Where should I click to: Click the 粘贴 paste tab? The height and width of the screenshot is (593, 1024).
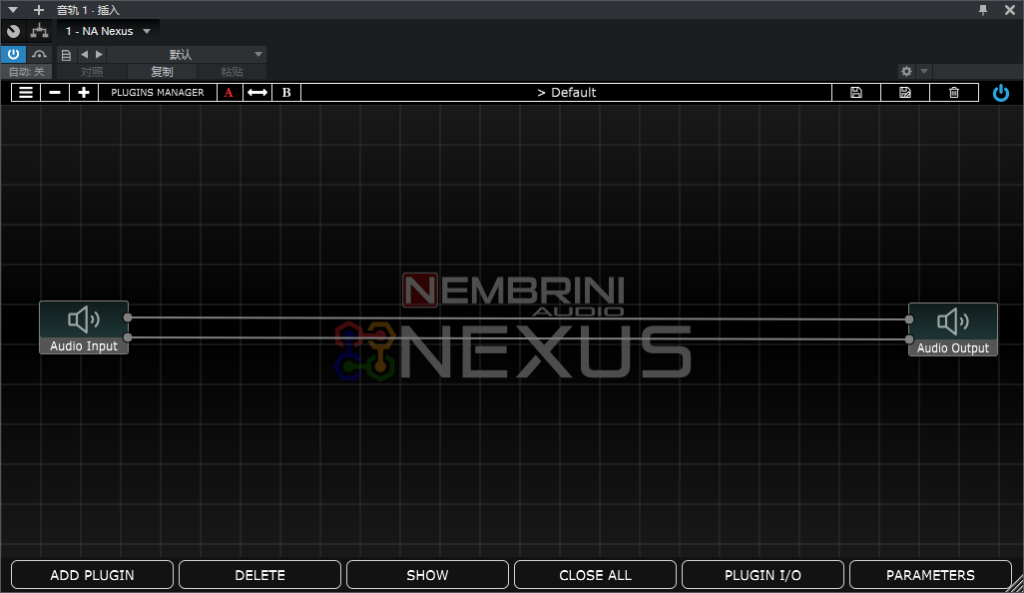point(232,72)
